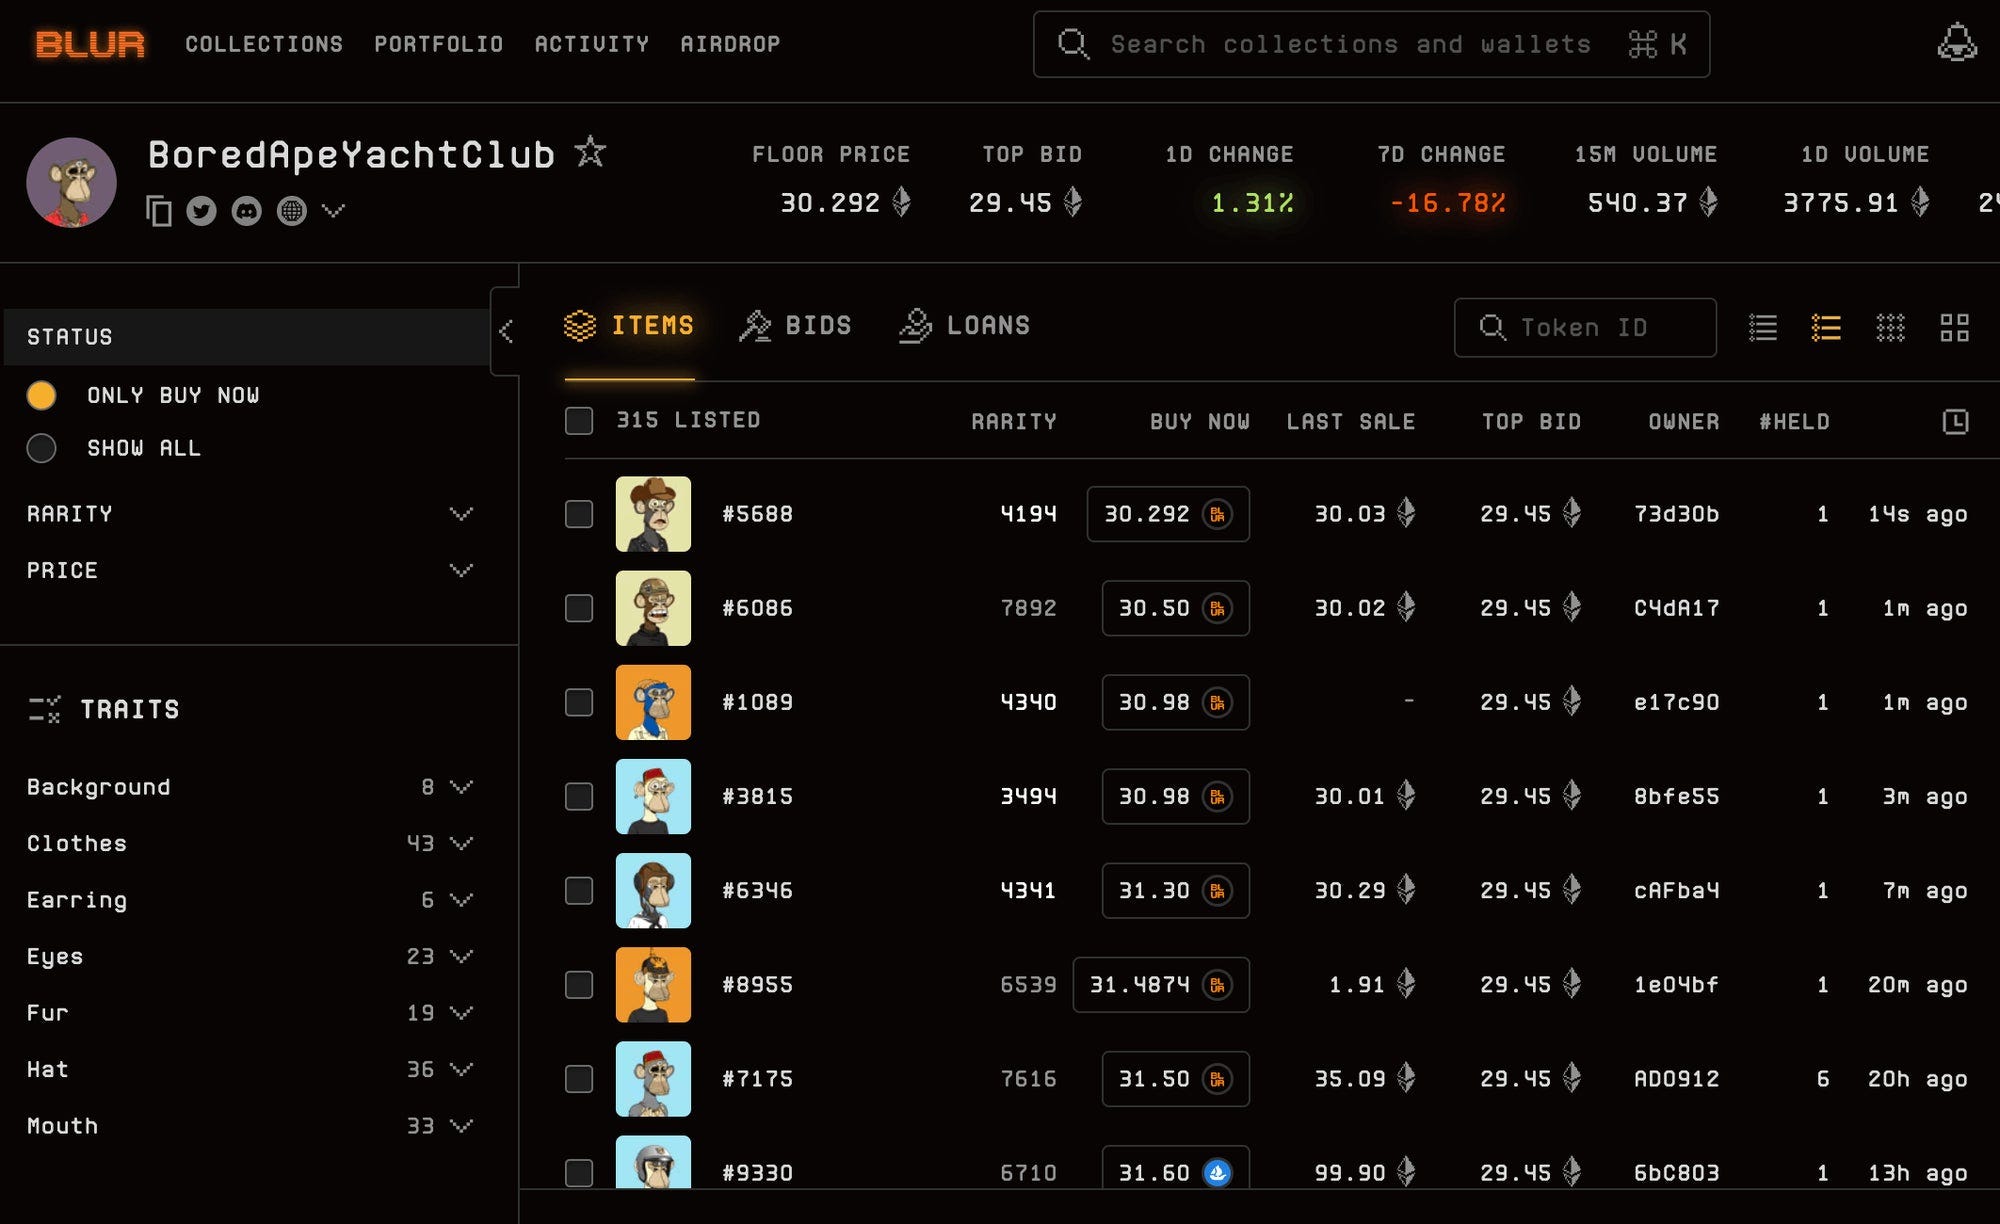This screenshot has height=1224, width=2000.
Task: Buy #6346 for 31.30
Action: pyautogui.click(x=1176, y=890)
